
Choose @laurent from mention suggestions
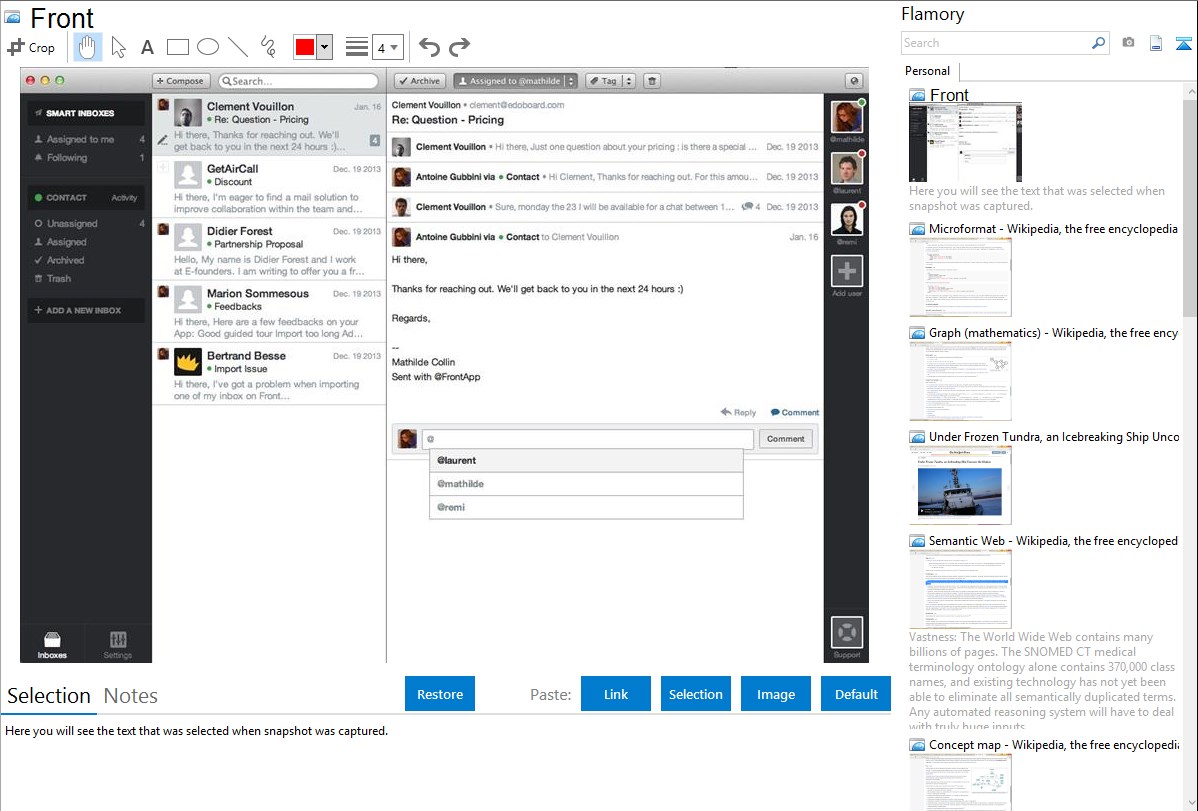tap(586, 460)
